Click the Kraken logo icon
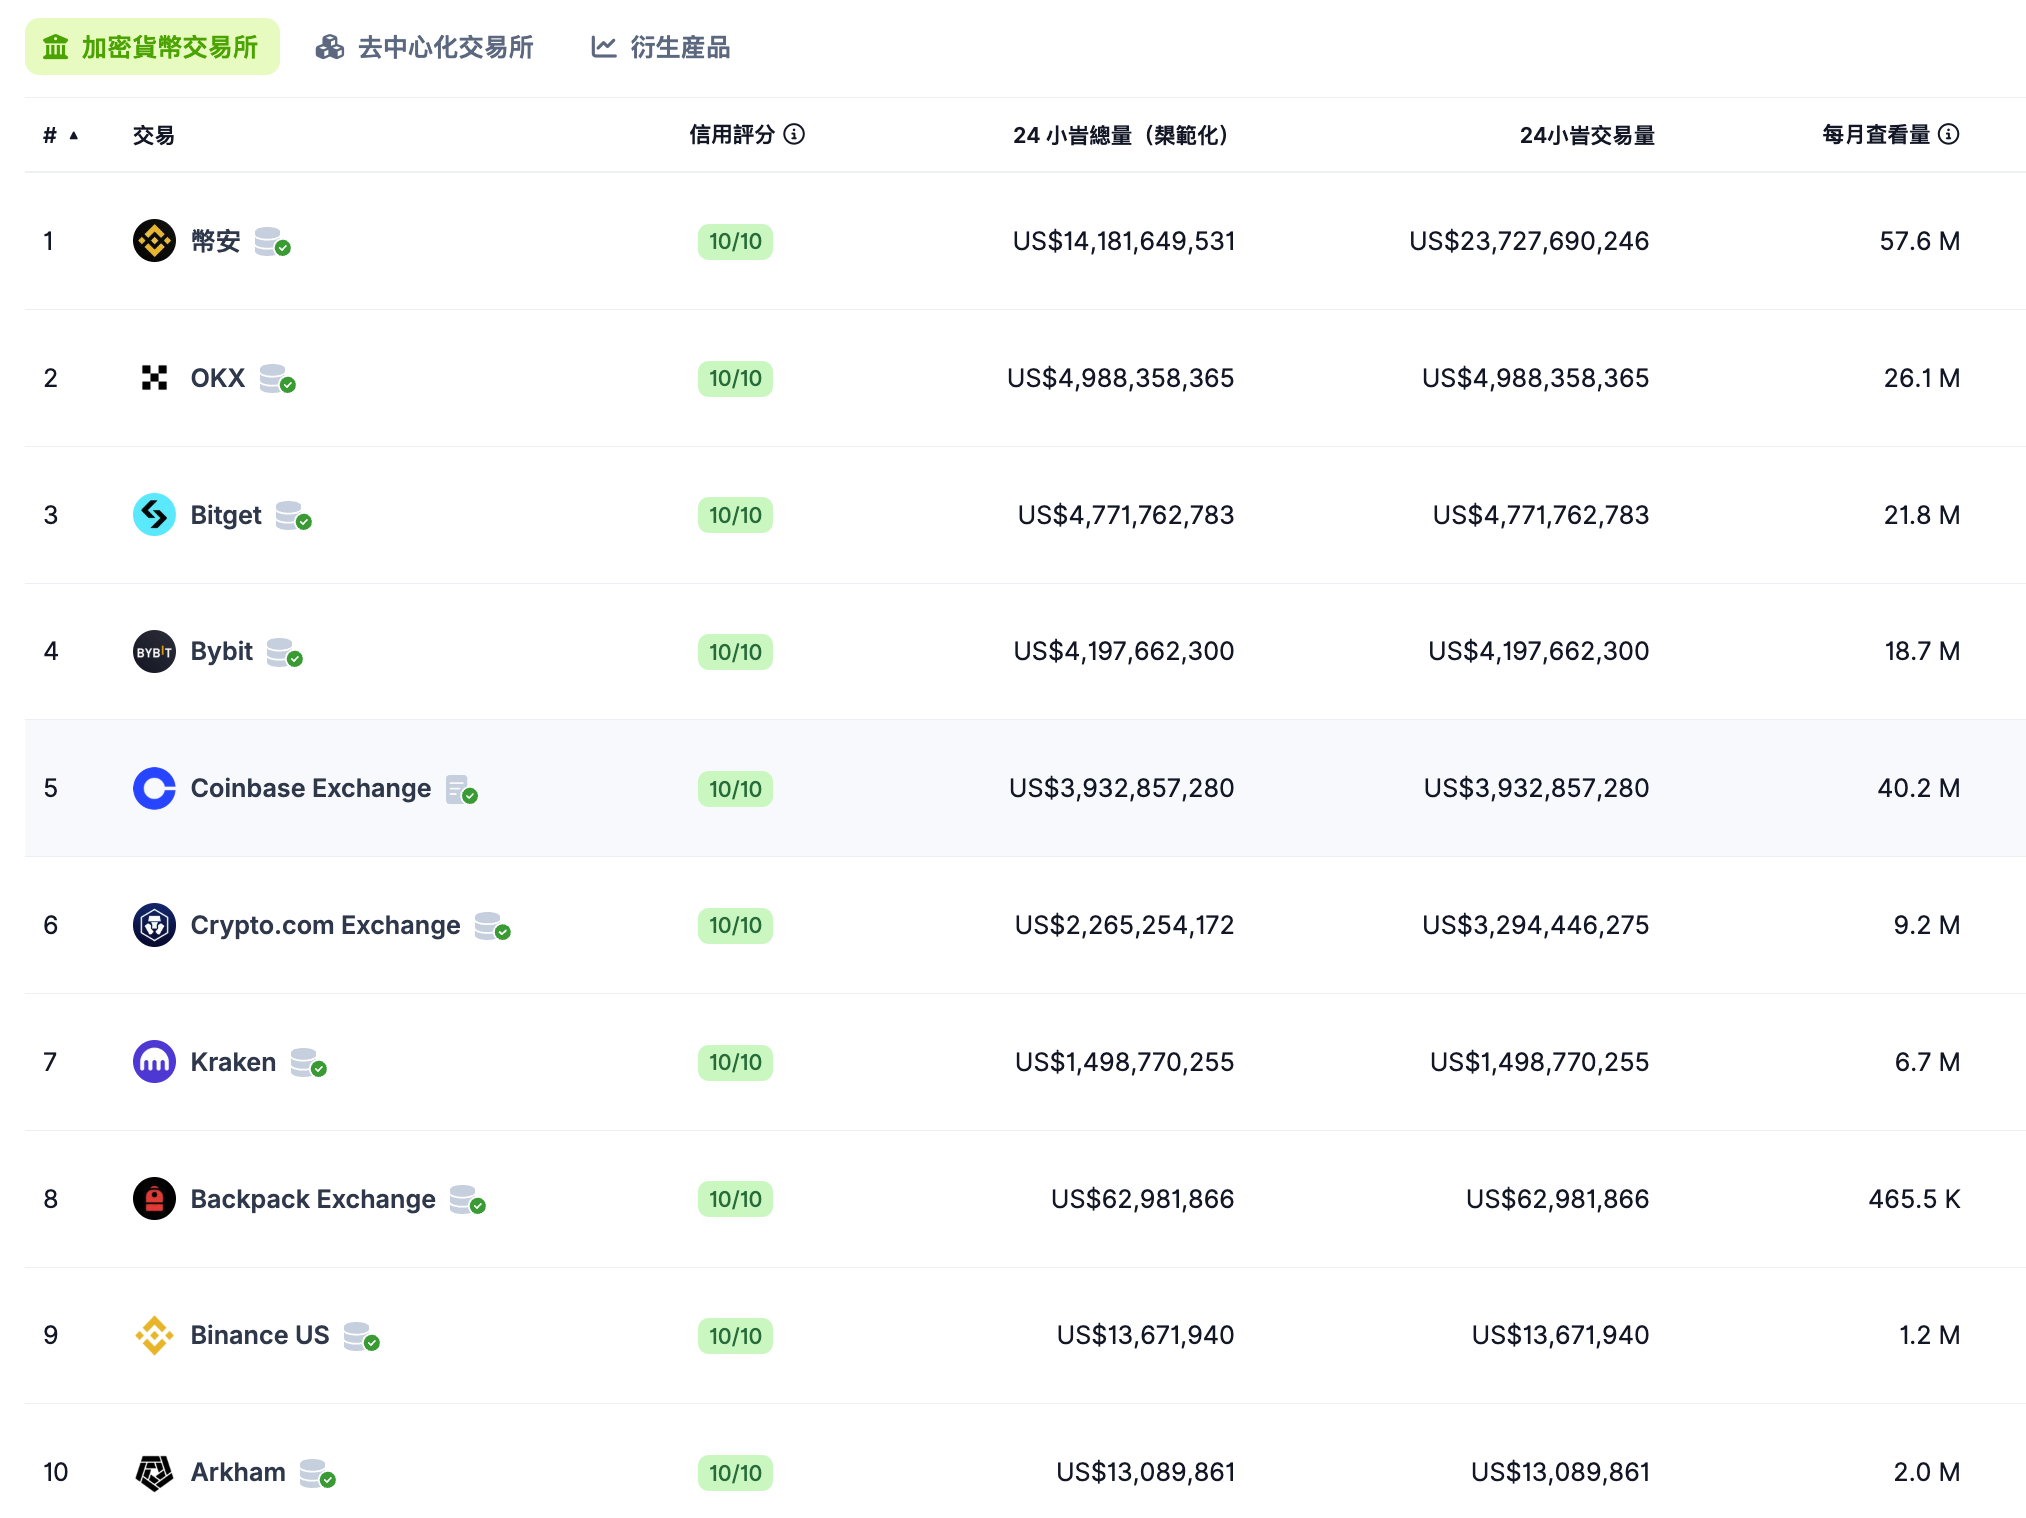This screenshot has height=1518, width=2026. 154,1062
